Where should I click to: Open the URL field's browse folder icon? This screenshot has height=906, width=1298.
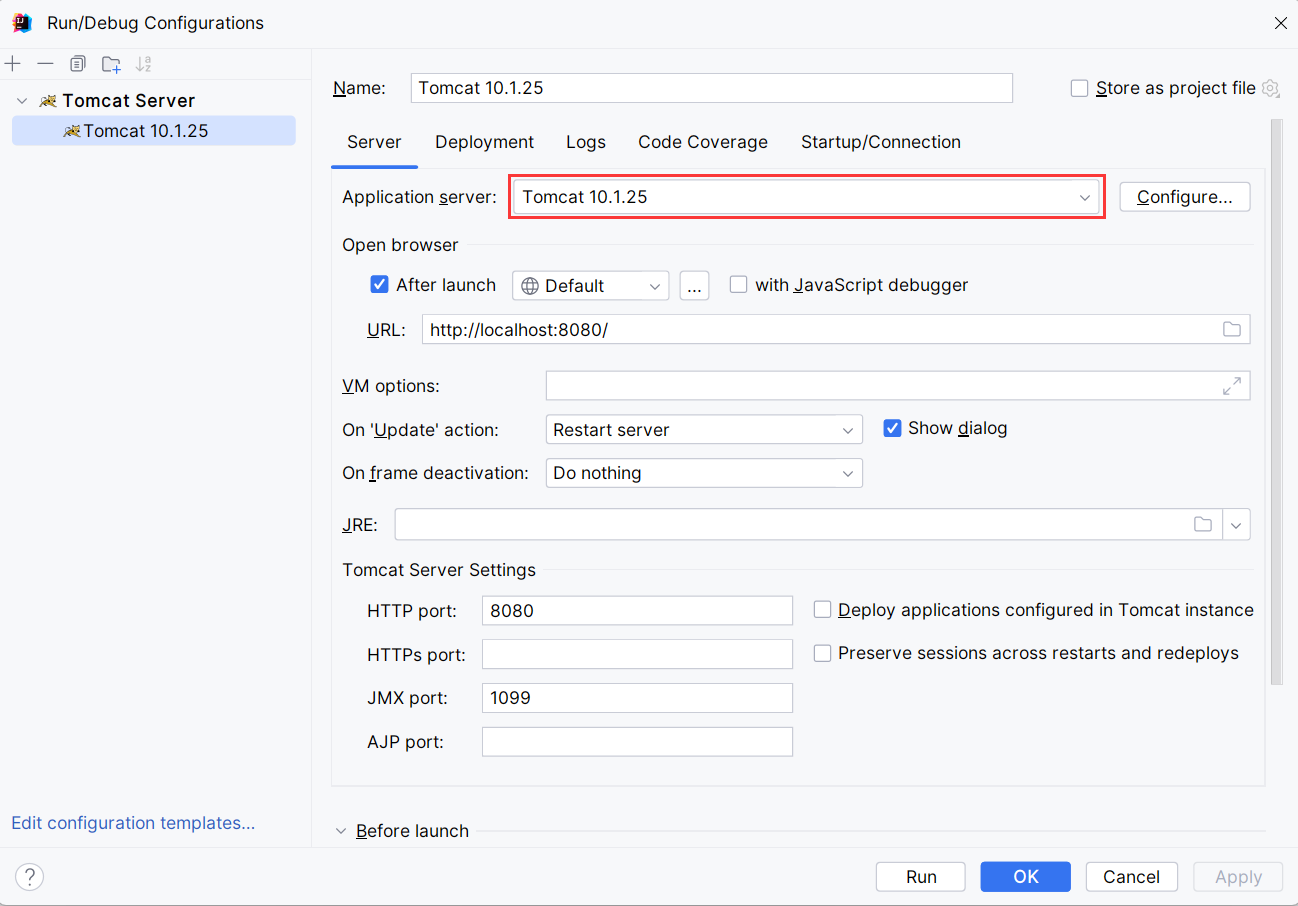click(1231, 329)
